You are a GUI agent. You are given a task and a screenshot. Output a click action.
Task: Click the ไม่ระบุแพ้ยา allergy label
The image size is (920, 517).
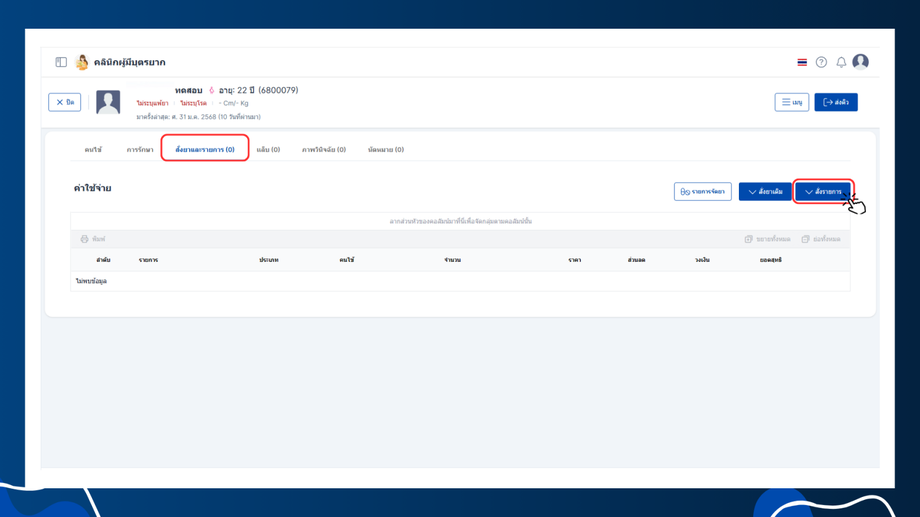(153, 103)
